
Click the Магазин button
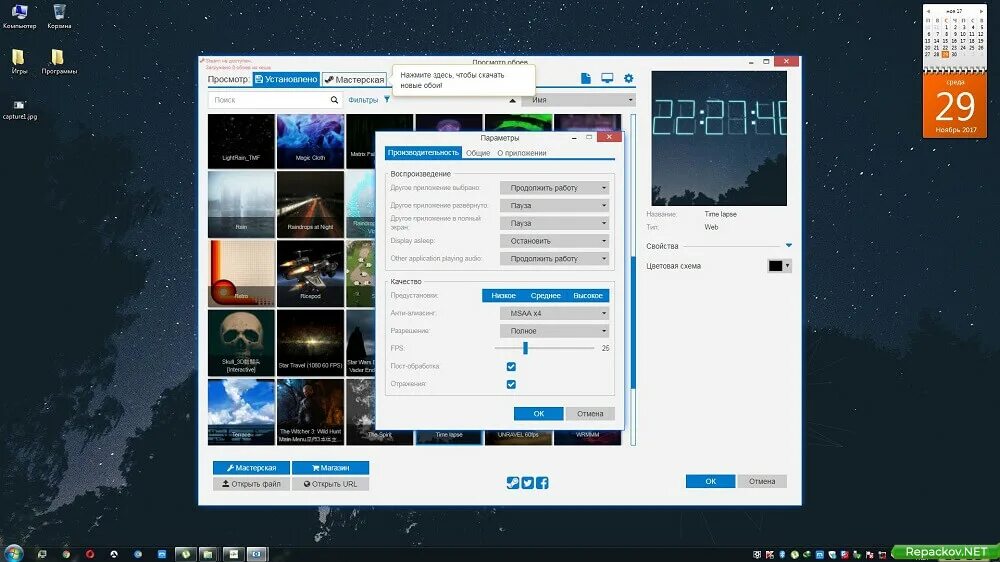click(x=330, y=468)
